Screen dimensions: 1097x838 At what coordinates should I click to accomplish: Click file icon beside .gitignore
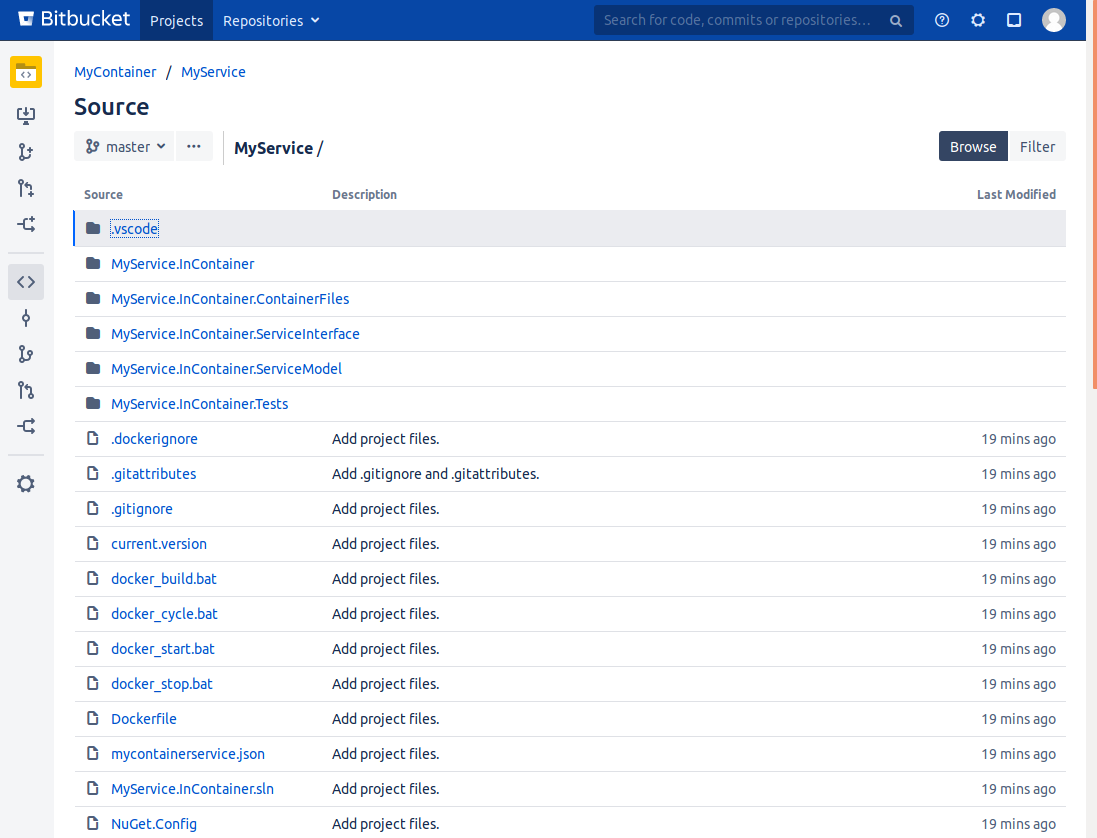pos(92,508)
